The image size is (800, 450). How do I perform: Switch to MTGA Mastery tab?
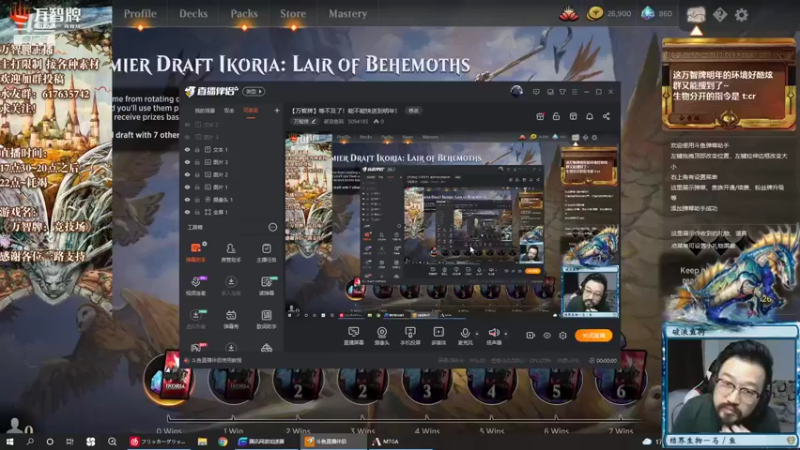[x=348, y=14]
